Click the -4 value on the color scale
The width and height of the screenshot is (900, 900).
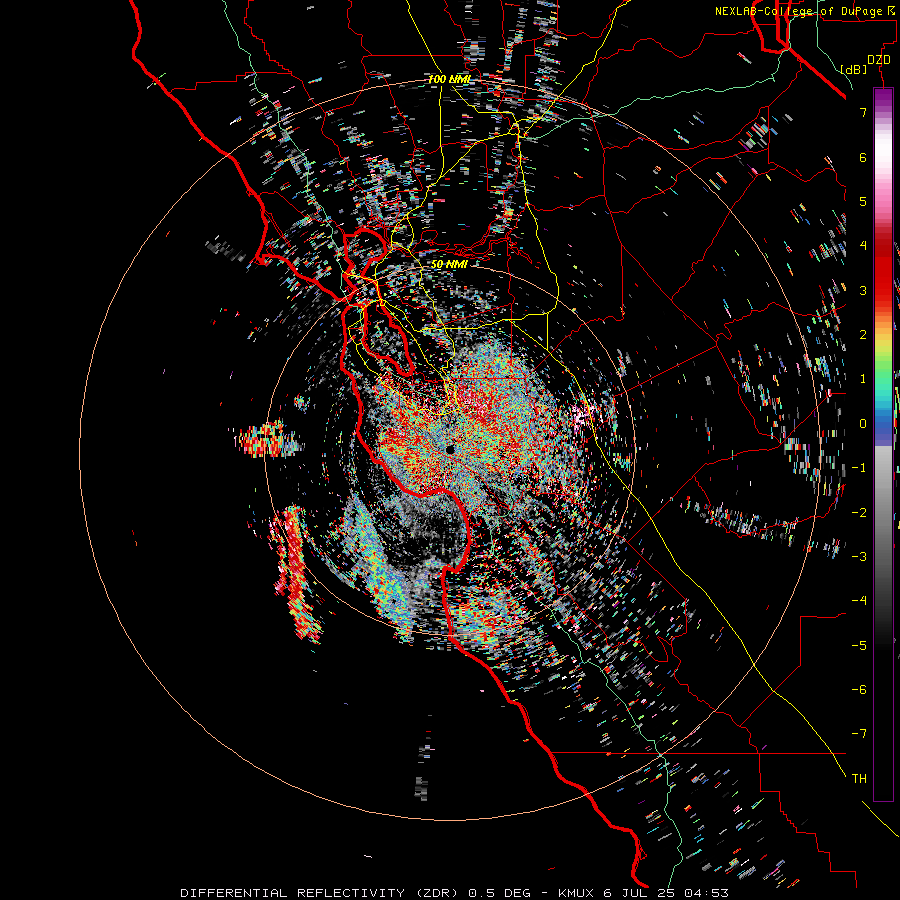pos(859,601)
